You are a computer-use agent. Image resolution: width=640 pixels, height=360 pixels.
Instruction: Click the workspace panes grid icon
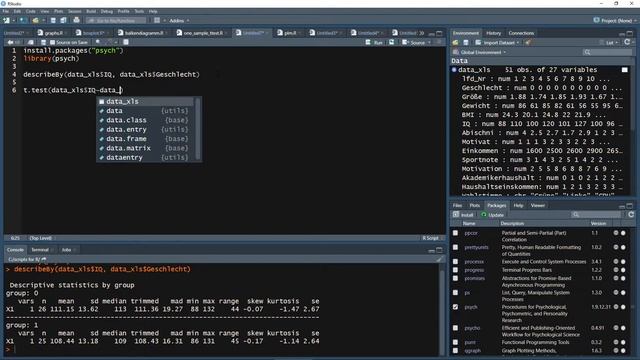[157, 20]
